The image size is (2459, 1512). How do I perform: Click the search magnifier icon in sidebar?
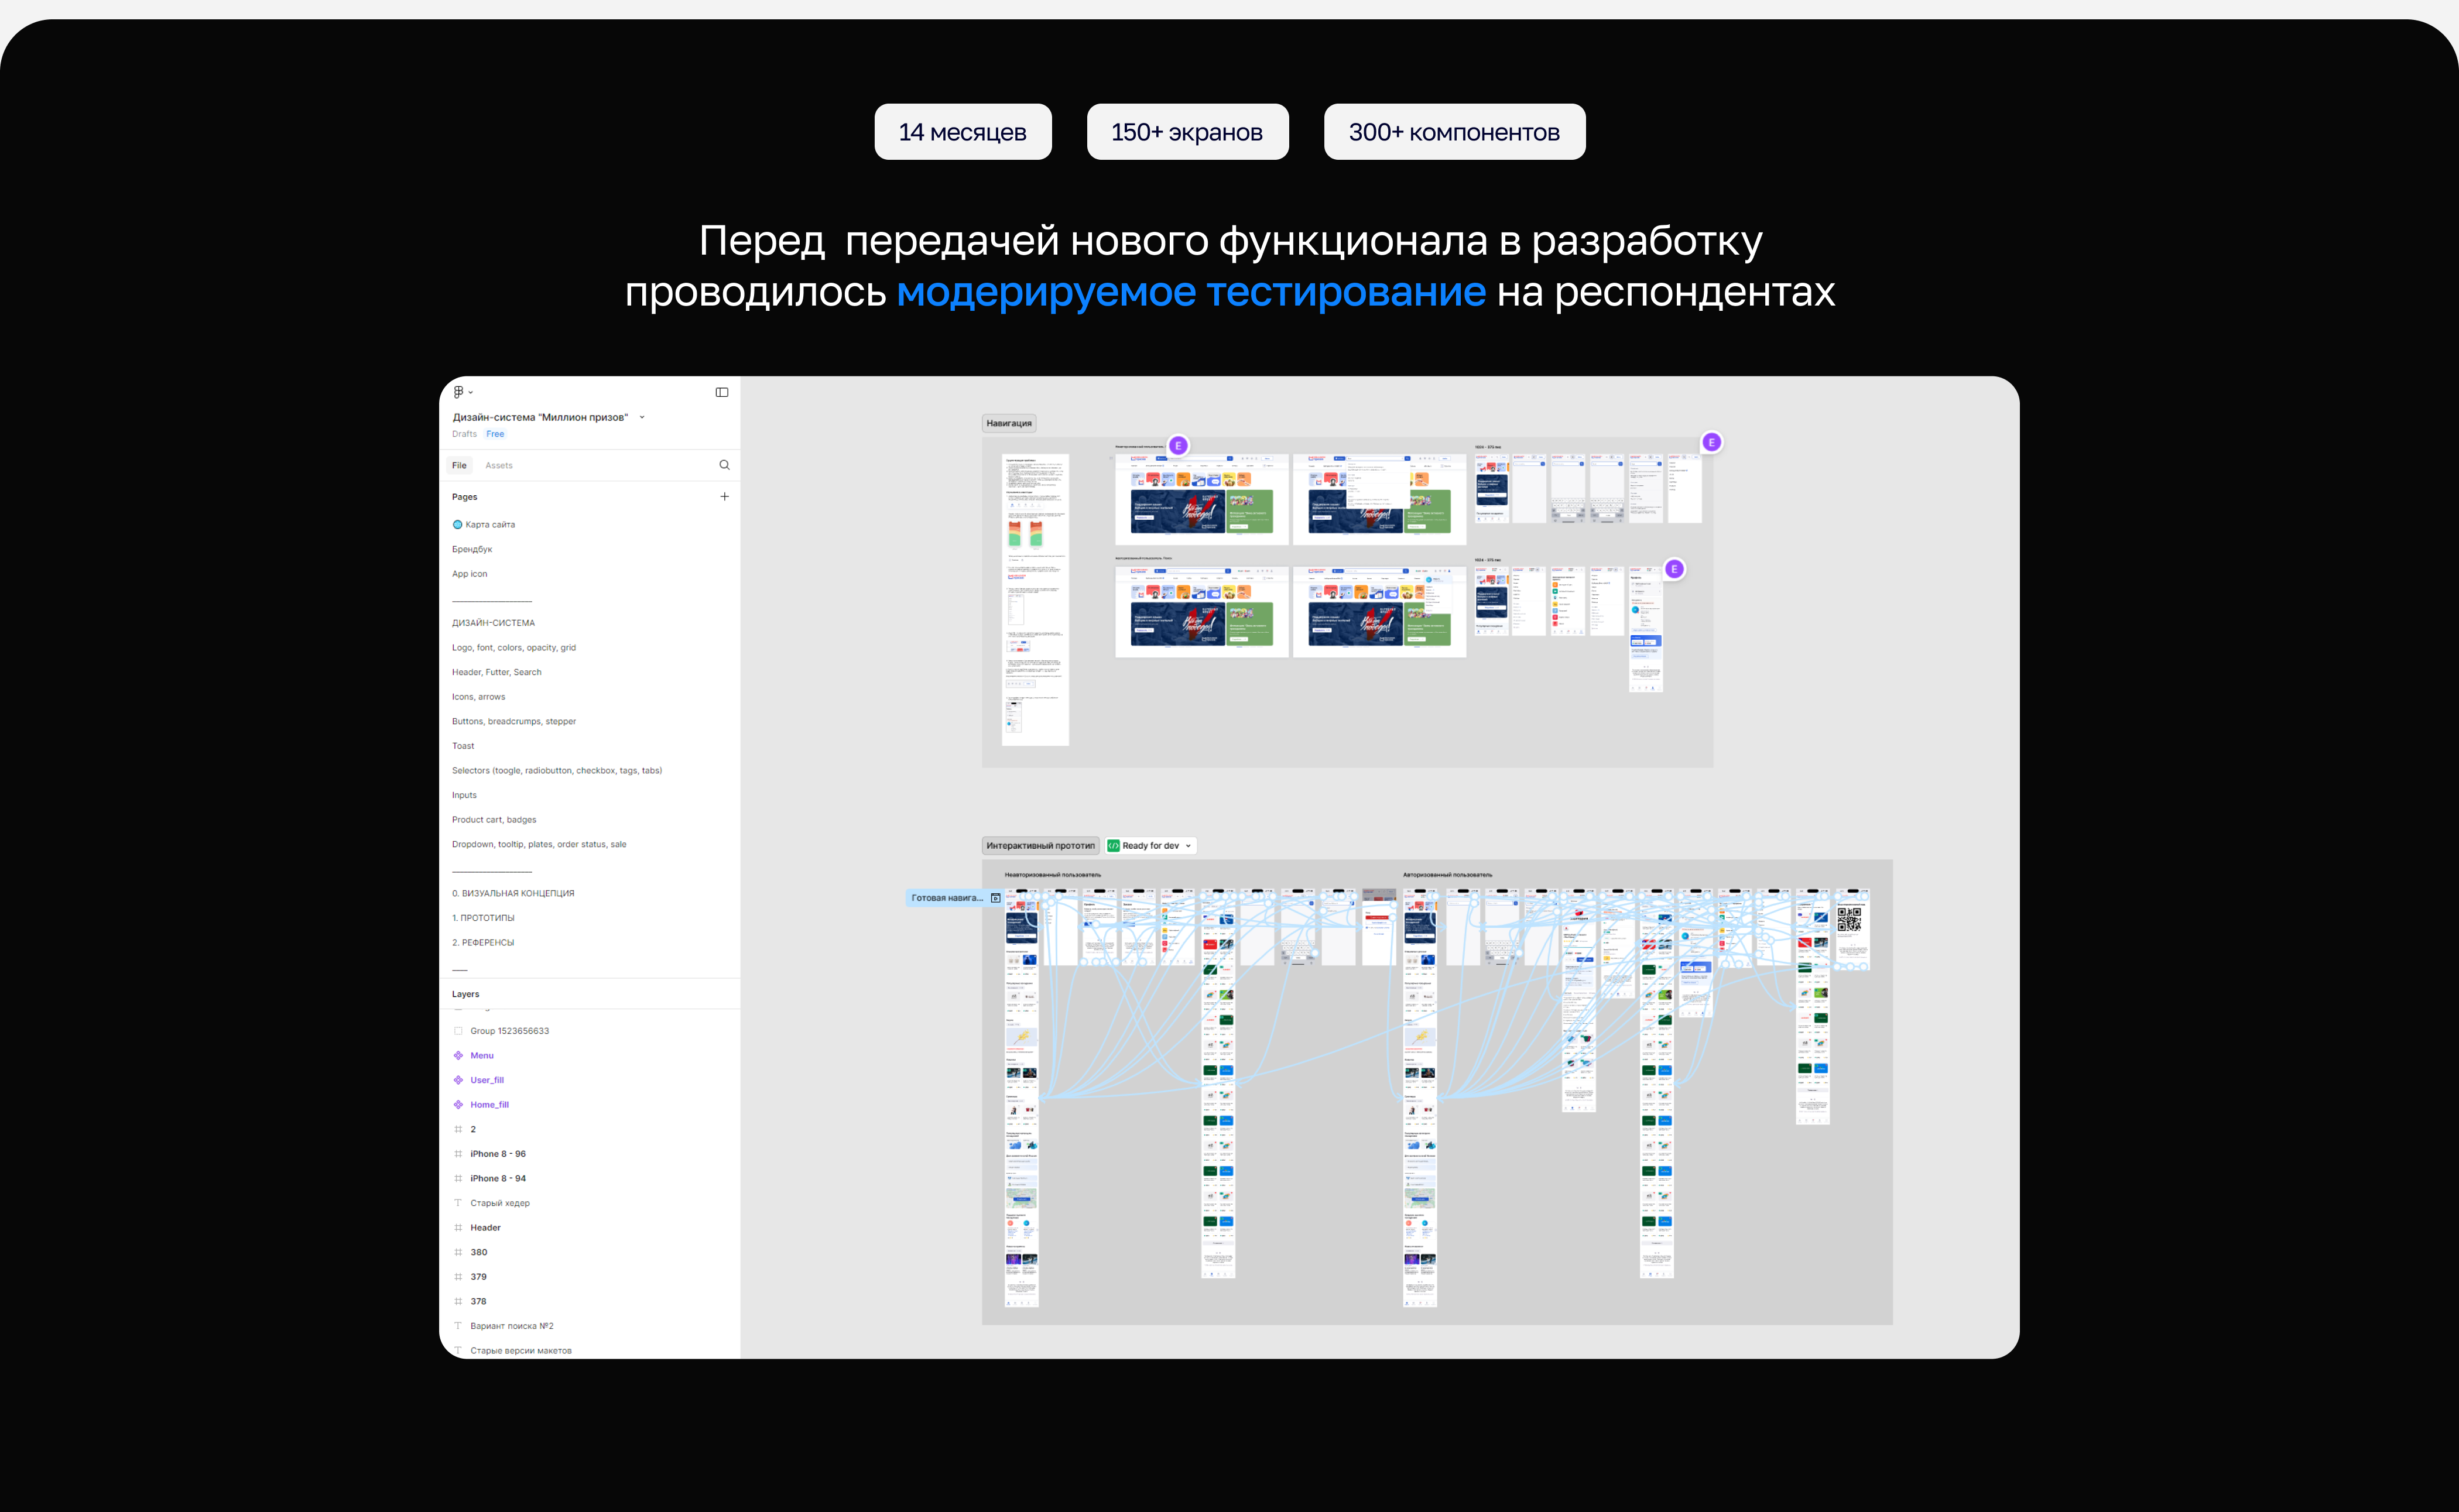(x=724, y=465)
